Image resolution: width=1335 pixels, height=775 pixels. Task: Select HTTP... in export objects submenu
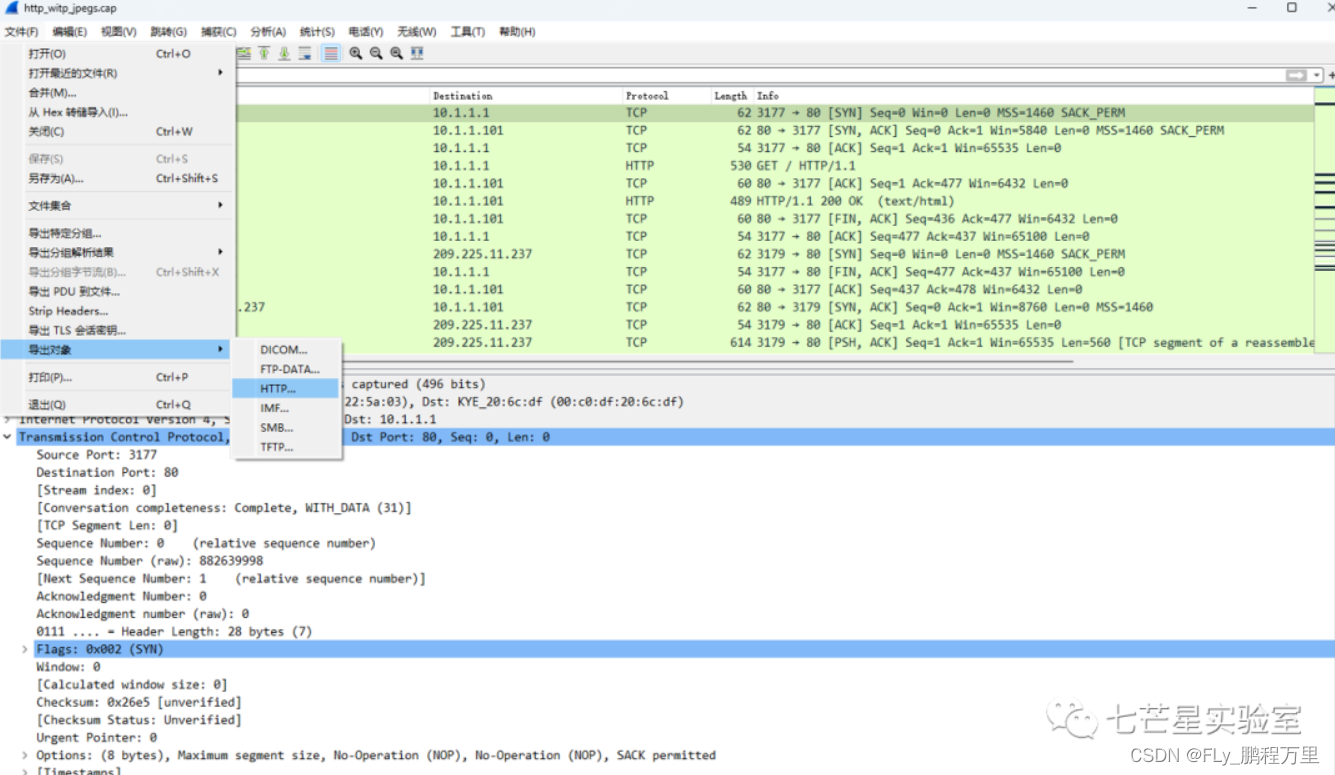pyautogui.click(x=287, y=388)
